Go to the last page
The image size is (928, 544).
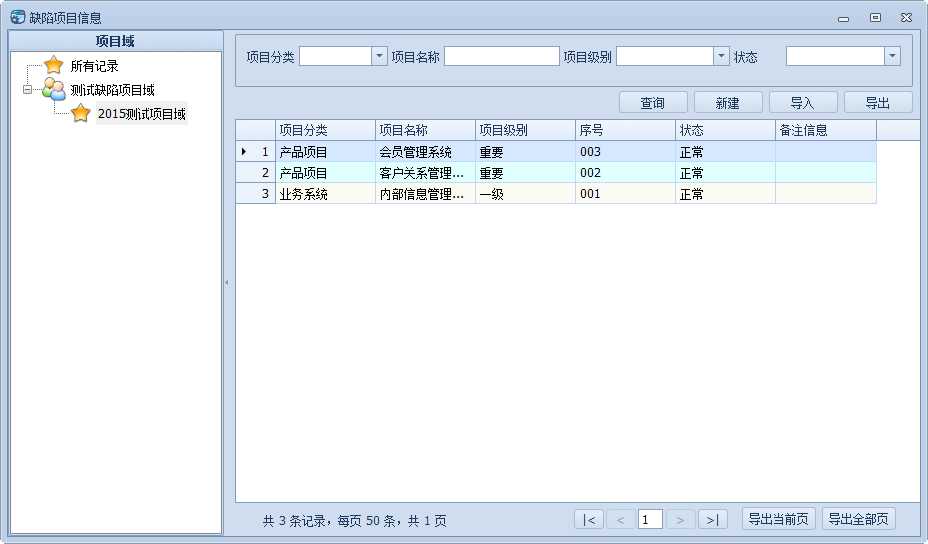click(x=713, y=520)
